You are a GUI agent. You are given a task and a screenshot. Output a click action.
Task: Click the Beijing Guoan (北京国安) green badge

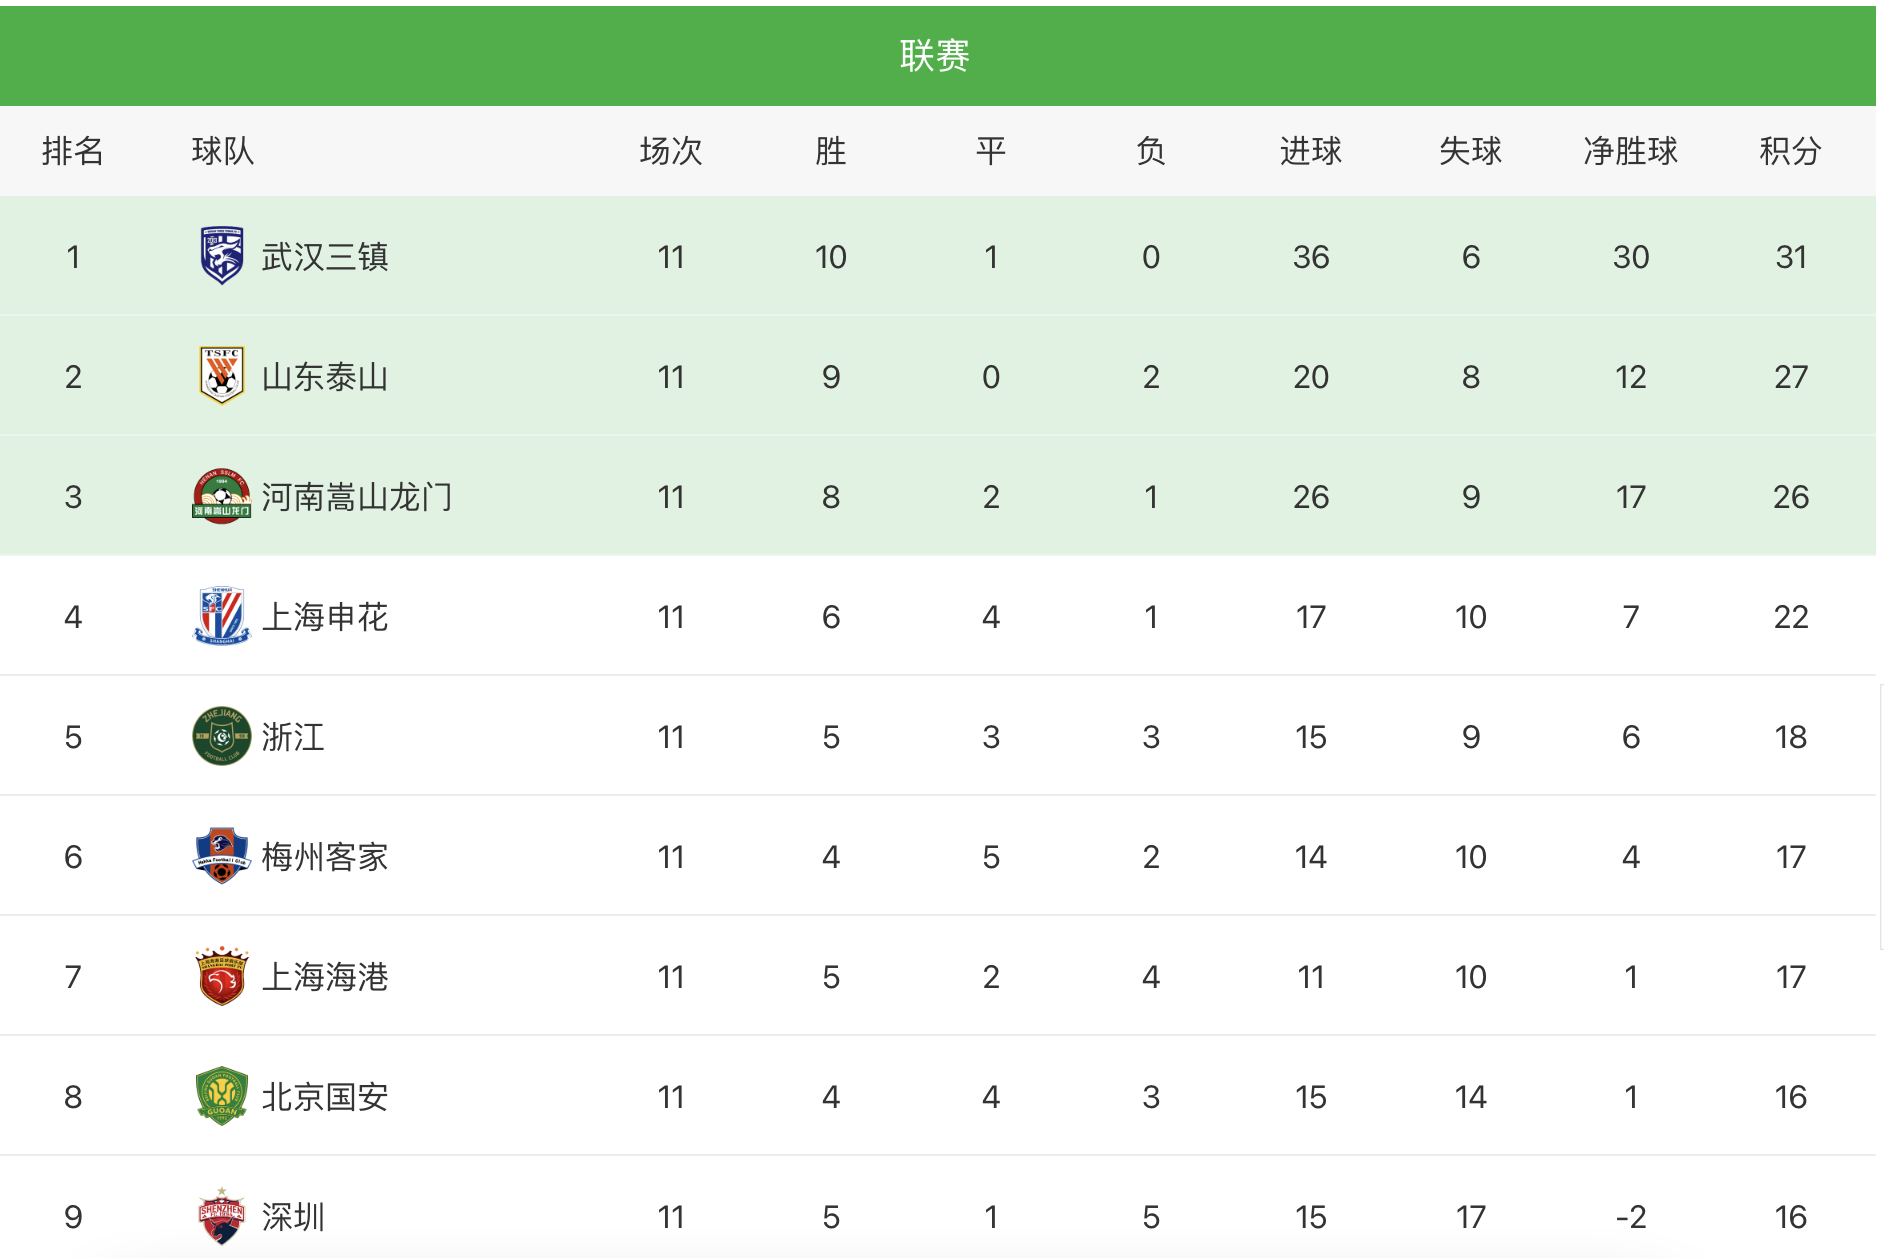(221, 1096)
